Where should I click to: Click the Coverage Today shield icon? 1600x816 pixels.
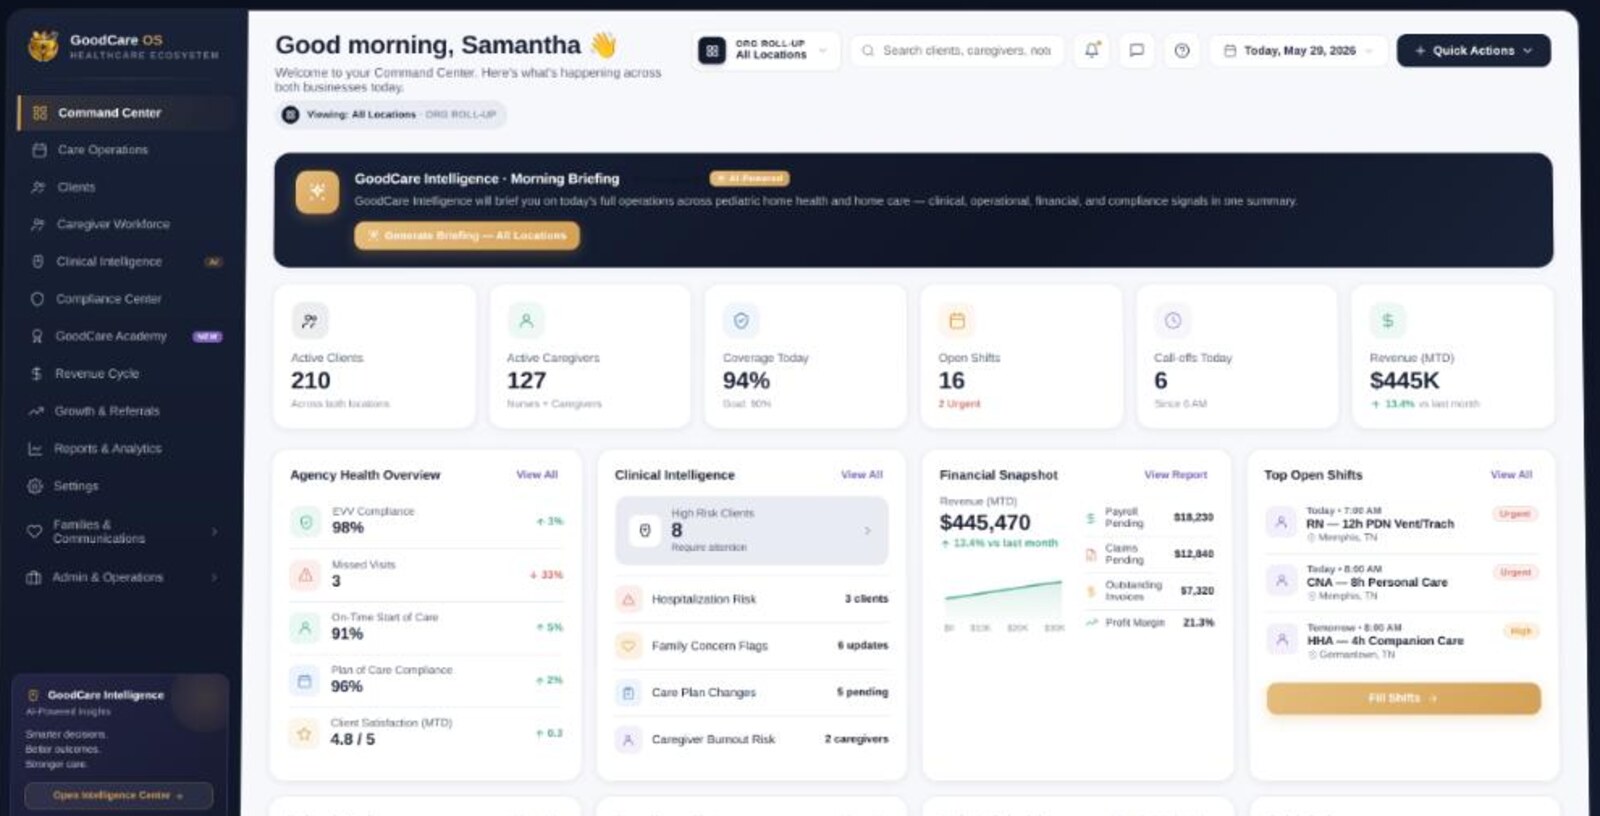[741, 321]
